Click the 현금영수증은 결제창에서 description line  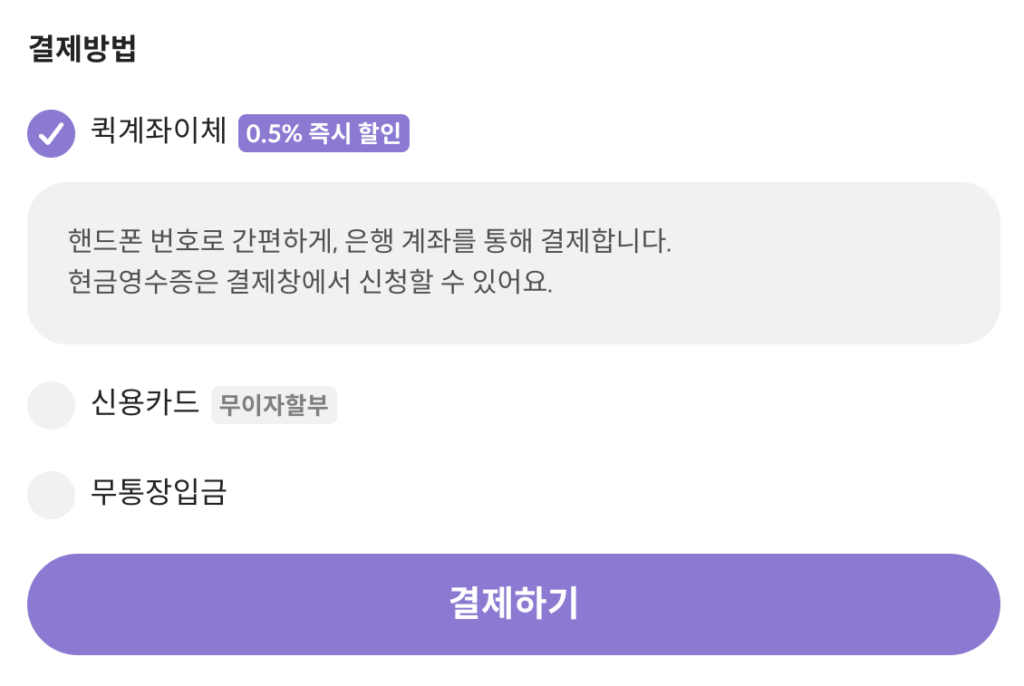pos(310,281)
